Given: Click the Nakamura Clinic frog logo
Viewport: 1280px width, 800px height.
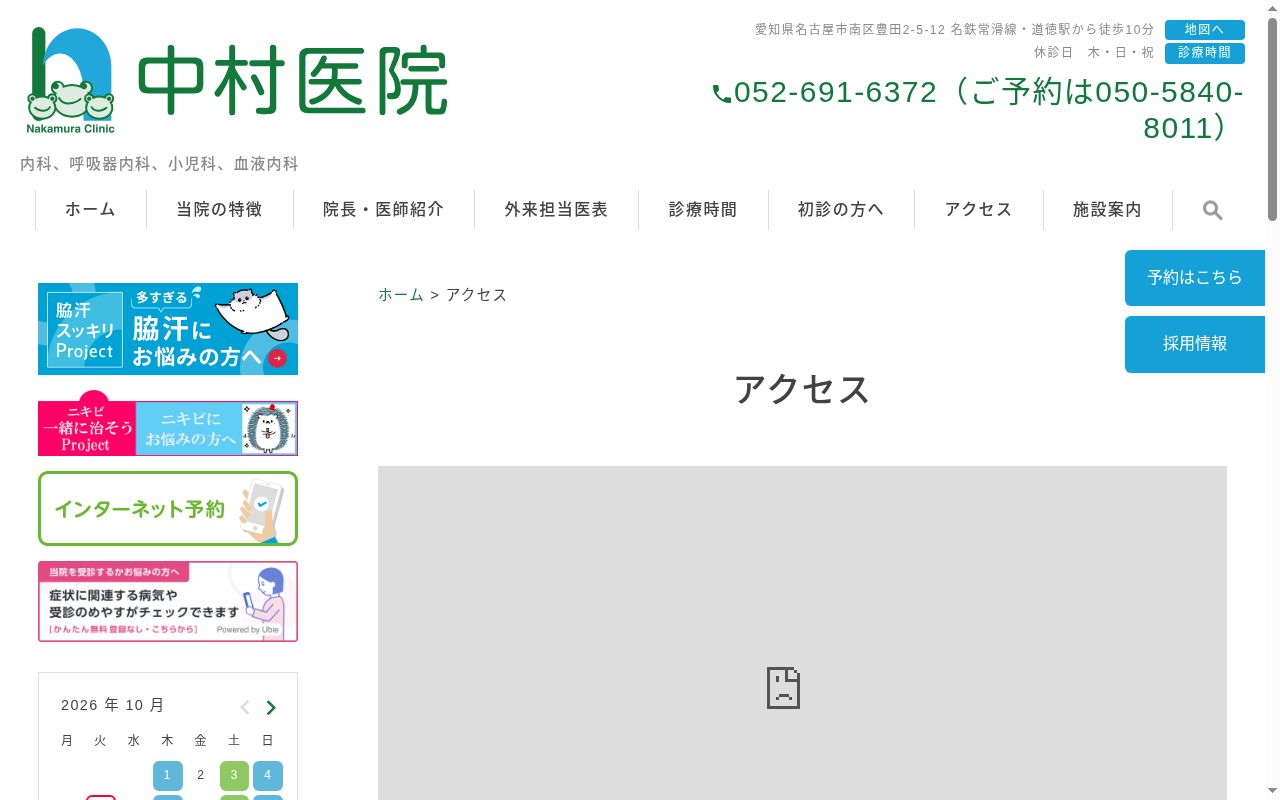Looking at the screenshot, I should [x=71, y=80].
